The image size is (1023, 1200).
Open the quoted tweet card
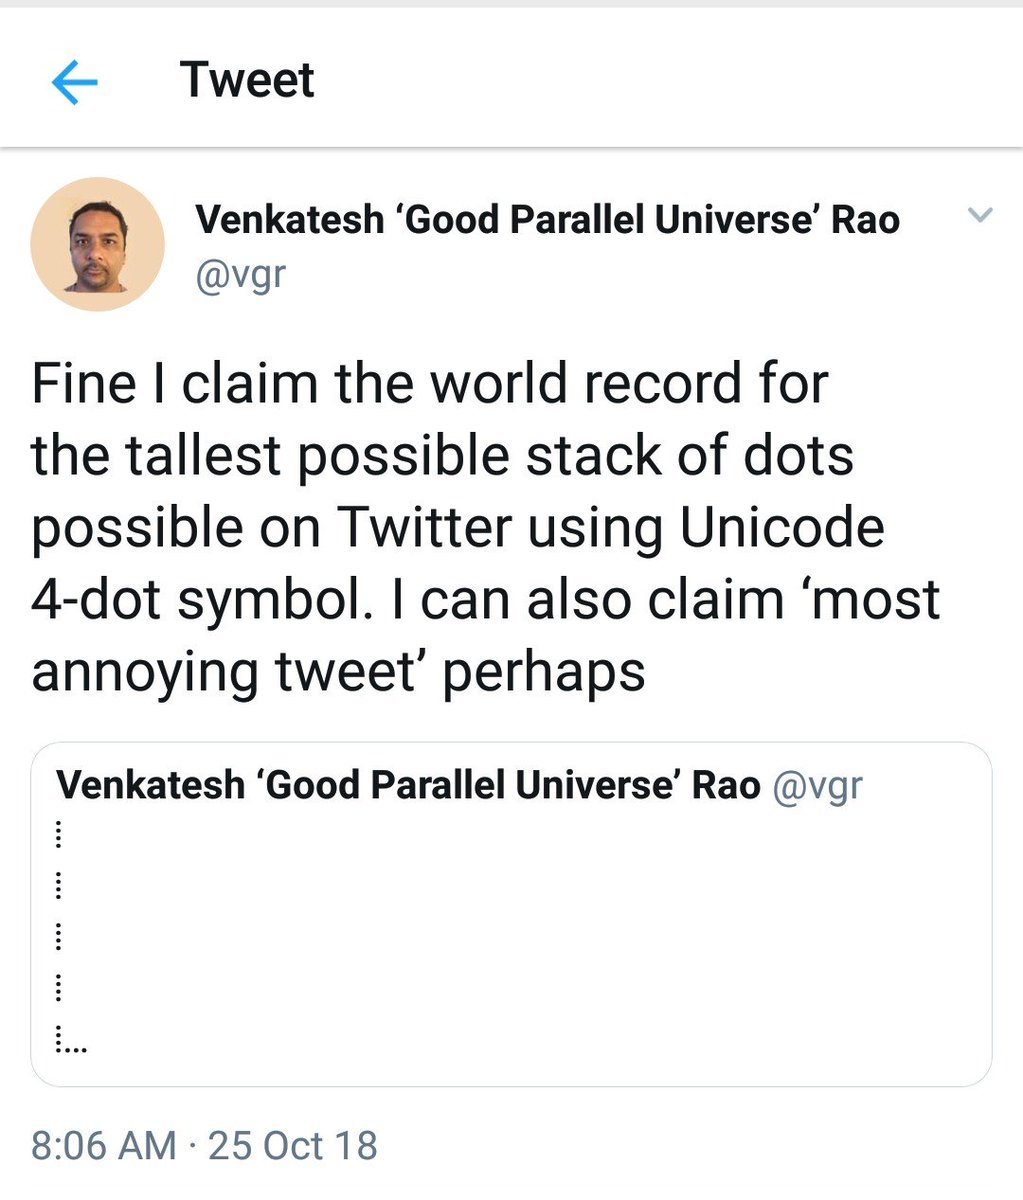(511, 914)
